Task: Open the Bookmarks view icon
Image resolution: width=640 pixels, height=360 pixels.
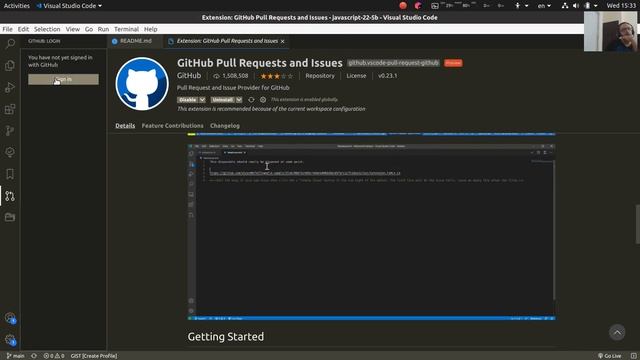Action: click(10, 174)
